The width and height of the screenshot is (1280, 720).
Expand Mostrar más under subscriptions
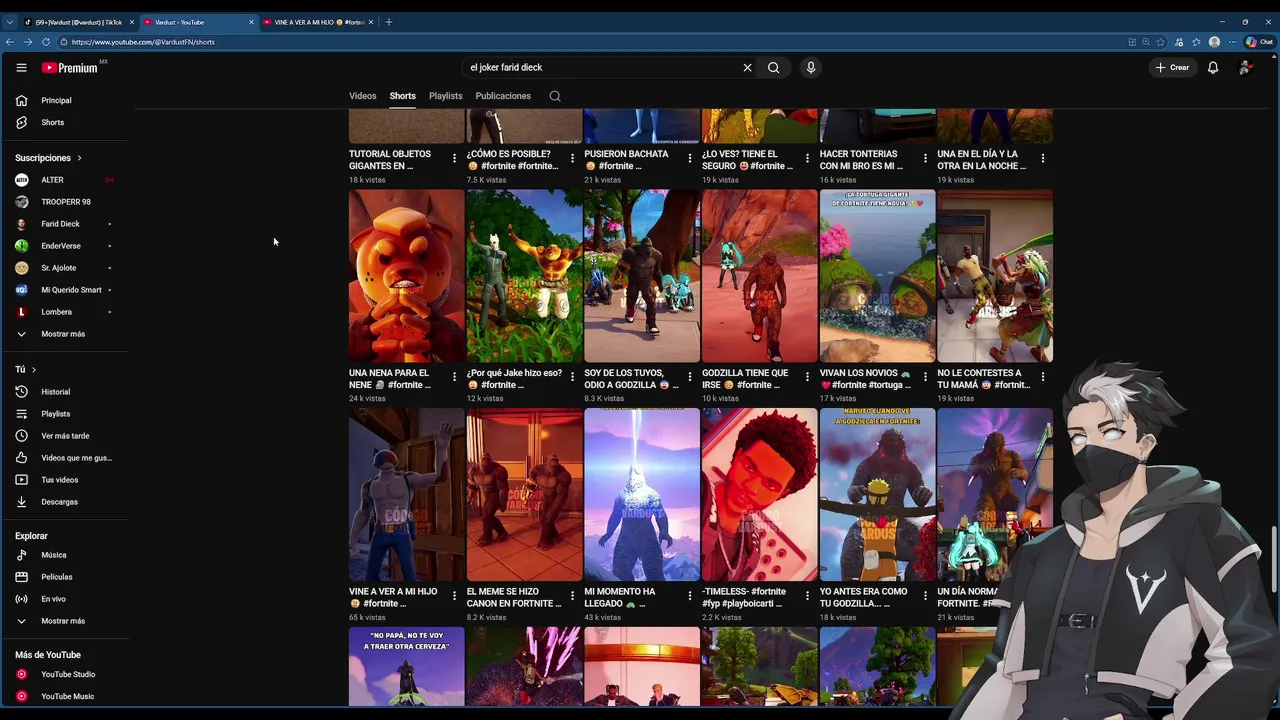[65, 334]
